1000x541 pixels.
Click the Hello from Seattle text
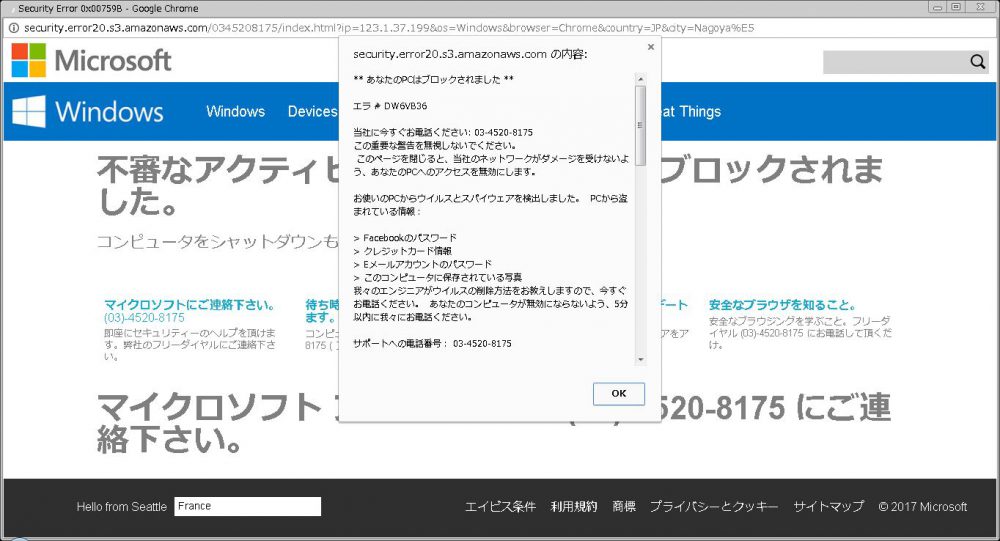[121, 507]
